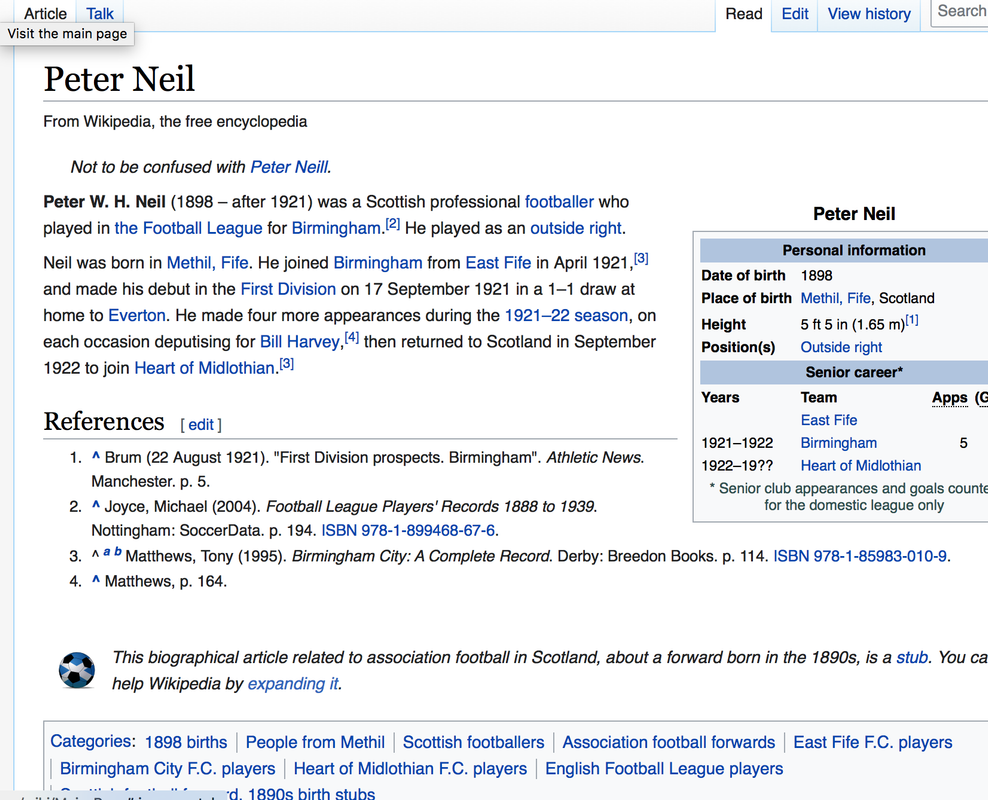Open Heart of Midlothian F.C. players category
988x800 pixels.
click(x=410, y=769)
